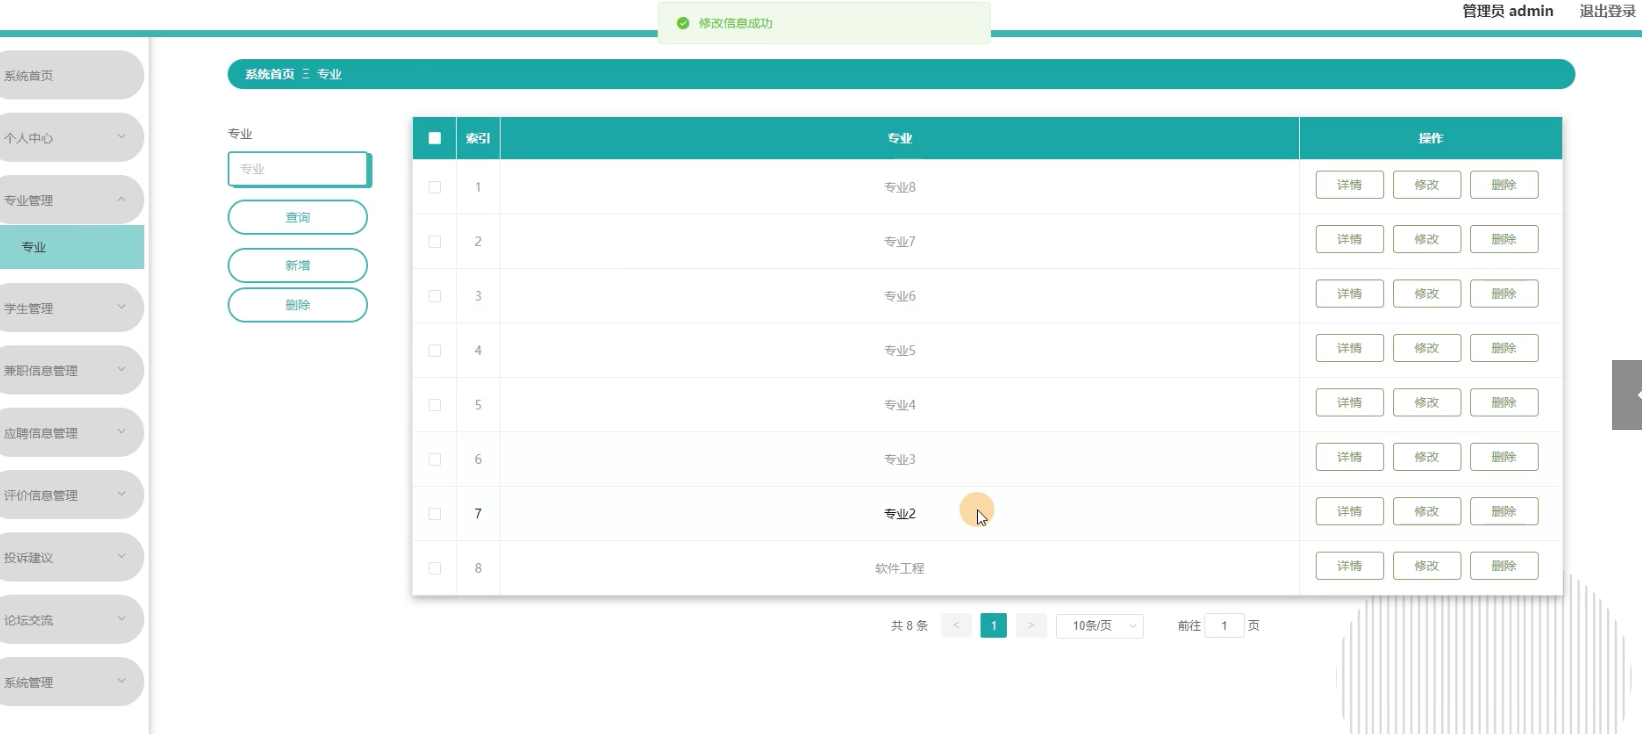Go to the previous page arrow
Image resolution: width=1642 pixels, height=734 pixels.
click(956, 626)
